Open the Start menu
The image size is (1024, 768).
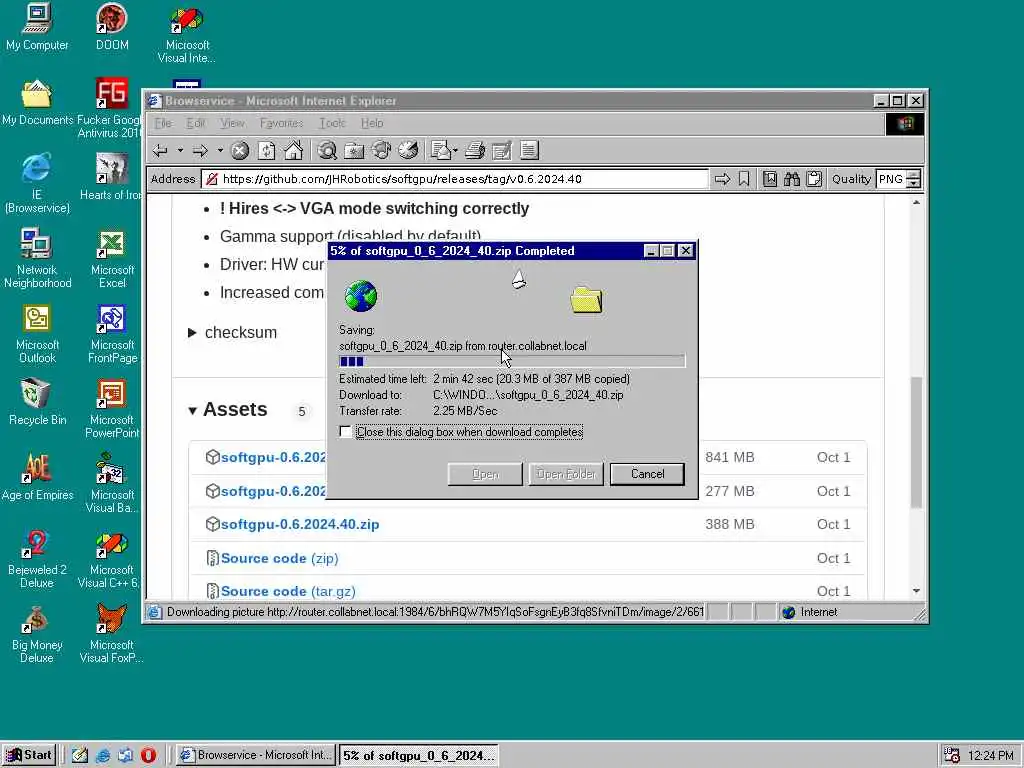pos(29,755)
